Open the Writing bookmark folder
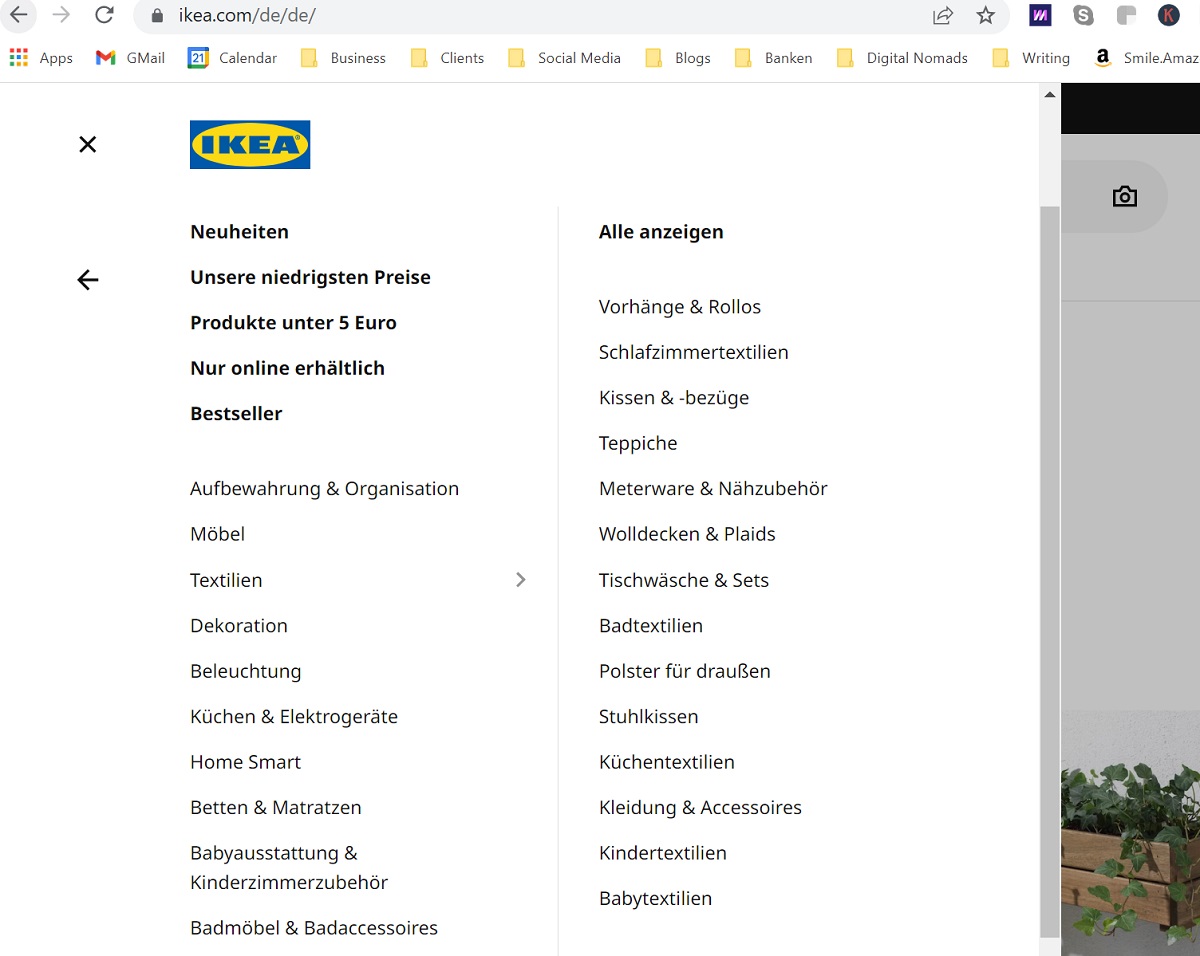This screenshot has width=1200, height=956. click(1031, 58)
